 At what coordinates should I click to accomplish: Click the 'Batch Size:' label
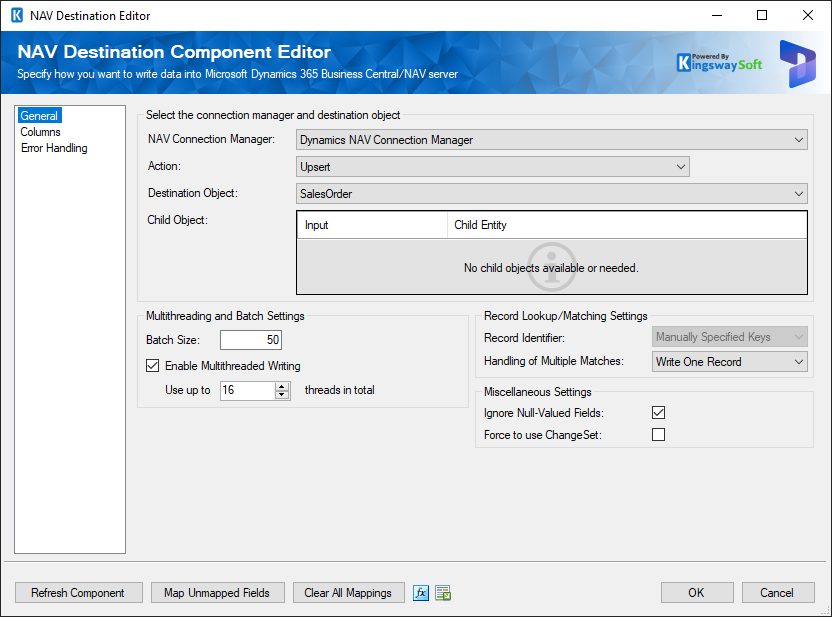tap(173, 340)
